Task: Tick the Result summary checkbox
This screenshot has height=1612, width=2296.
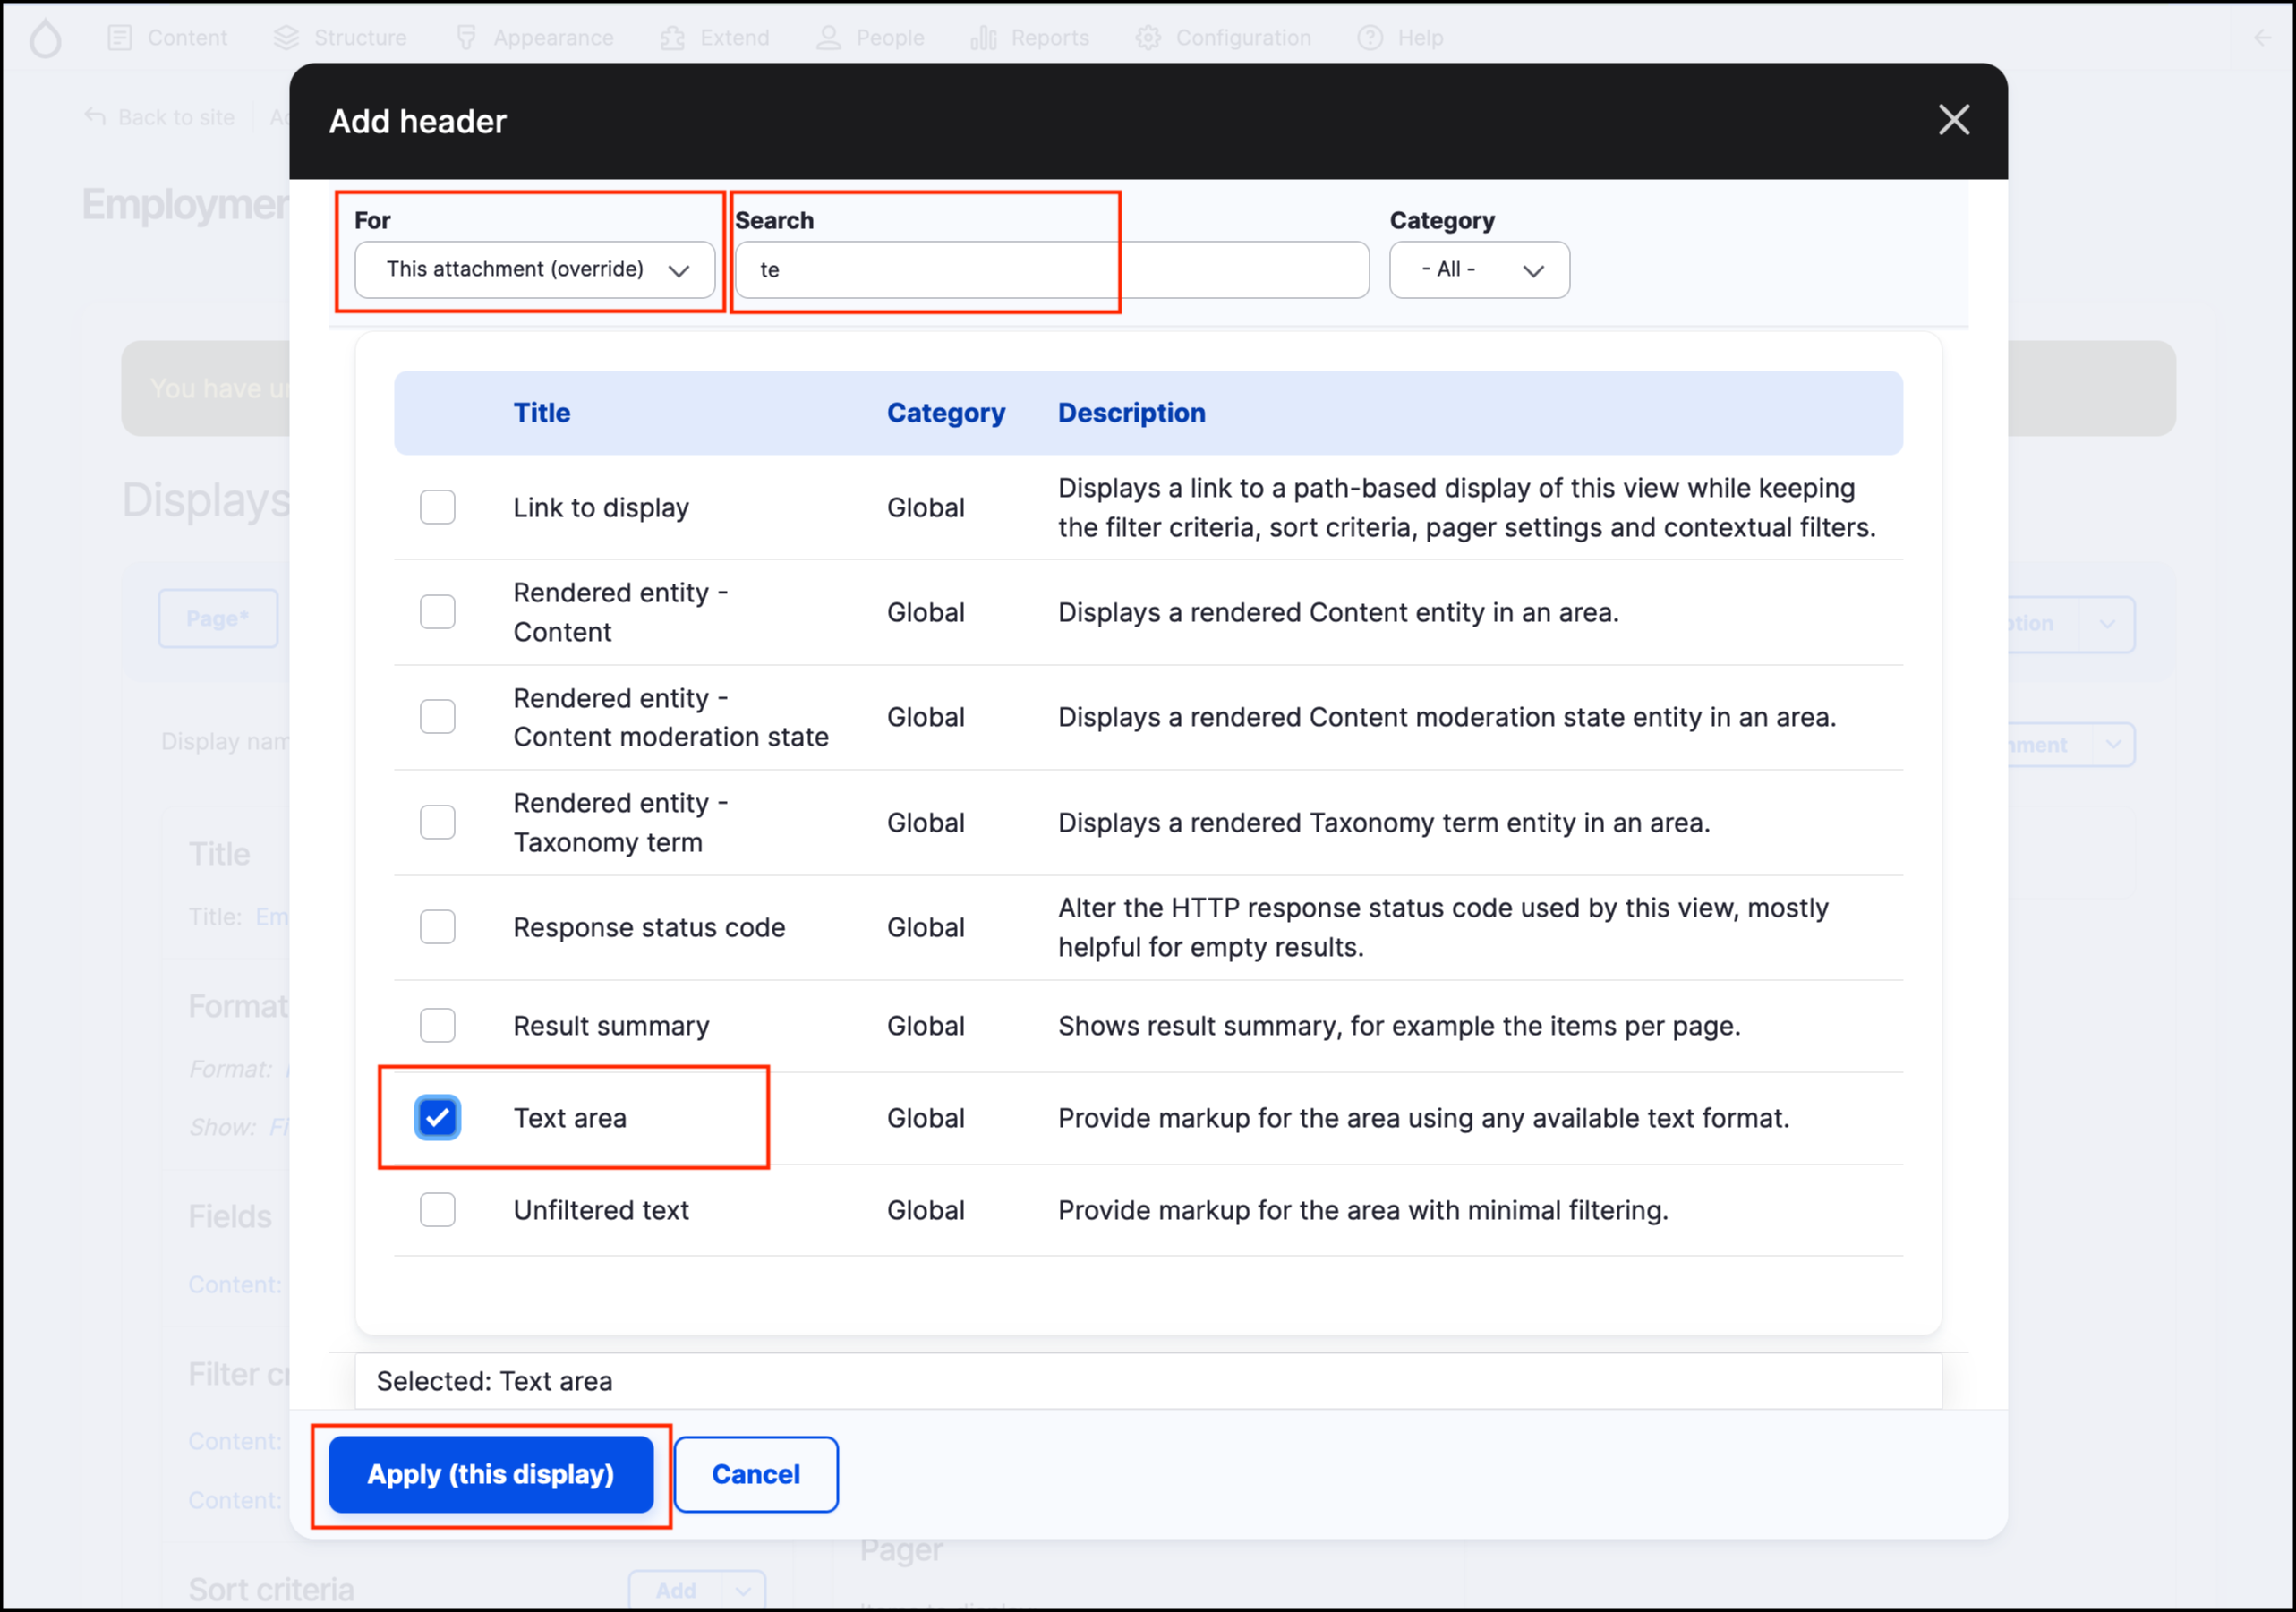Action: pyautogui.click(x=437, y=1025)
